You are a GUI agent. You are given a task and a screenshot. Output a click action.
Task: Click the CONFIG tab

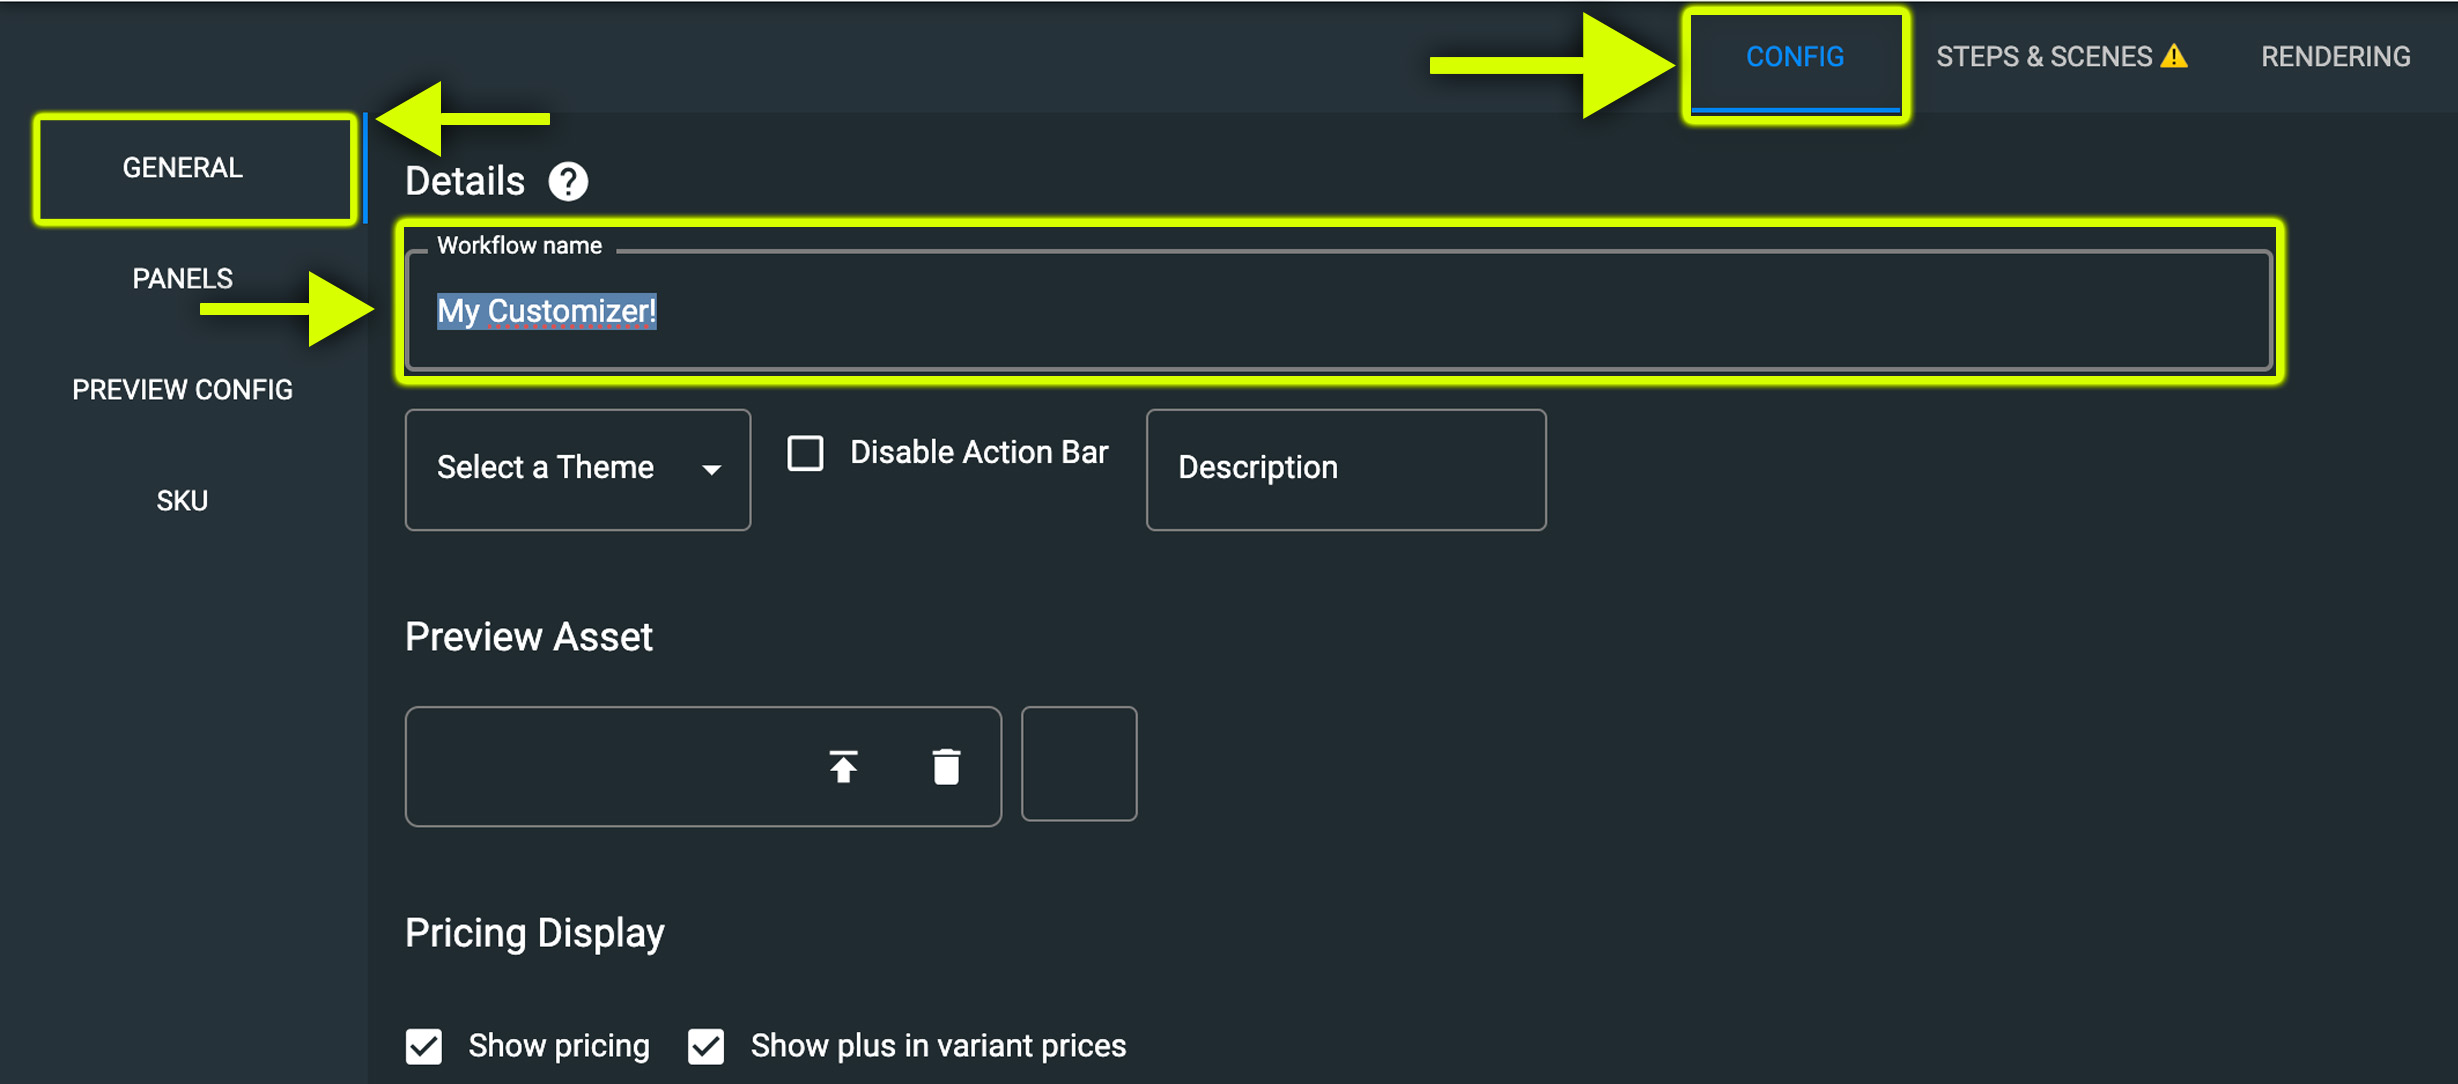click(1795, 55)
